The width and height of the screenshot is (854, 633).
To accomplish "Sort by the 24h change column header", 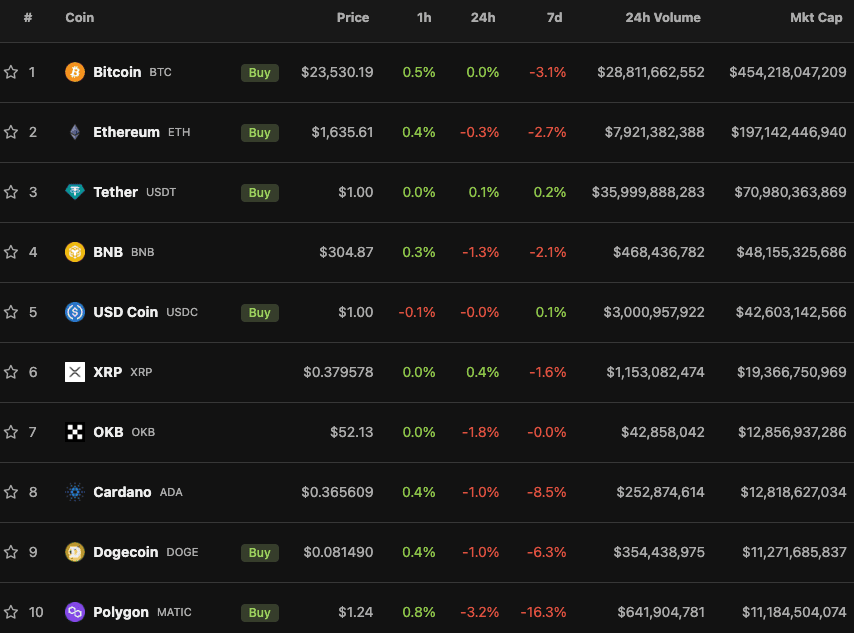I will click(483, 17).
